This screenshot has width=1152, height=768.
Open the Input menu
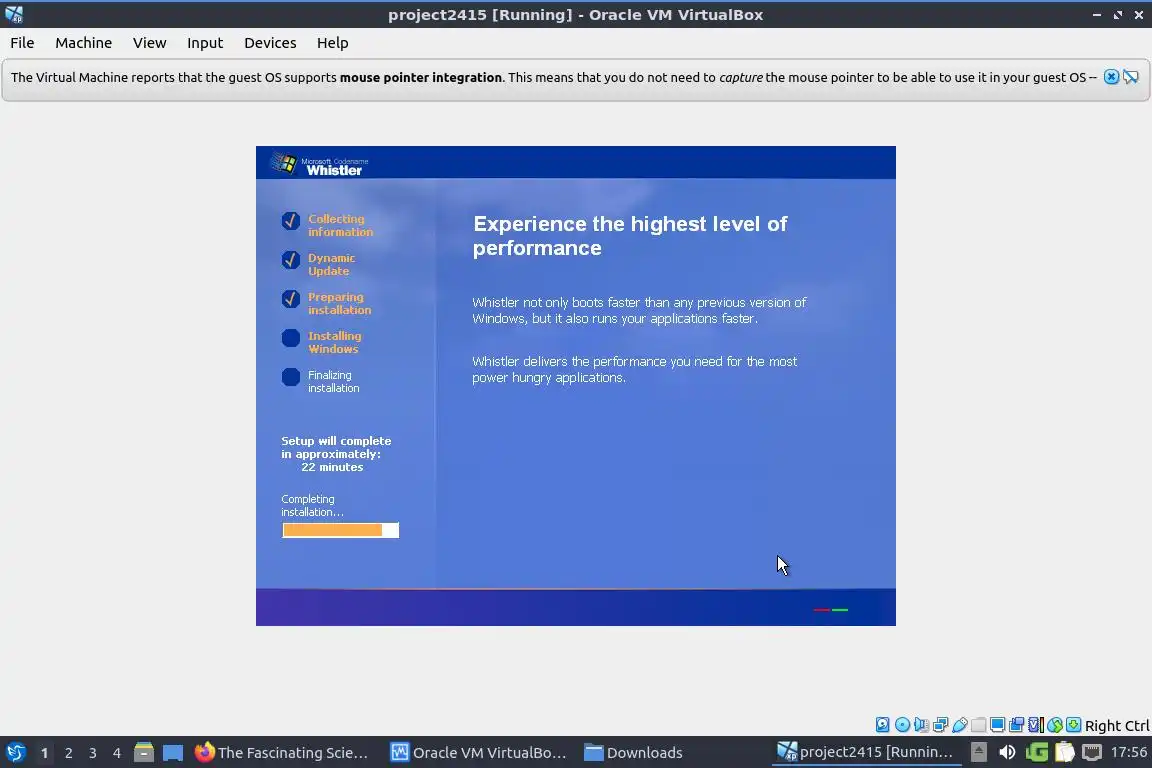click(x=204, y=43)
